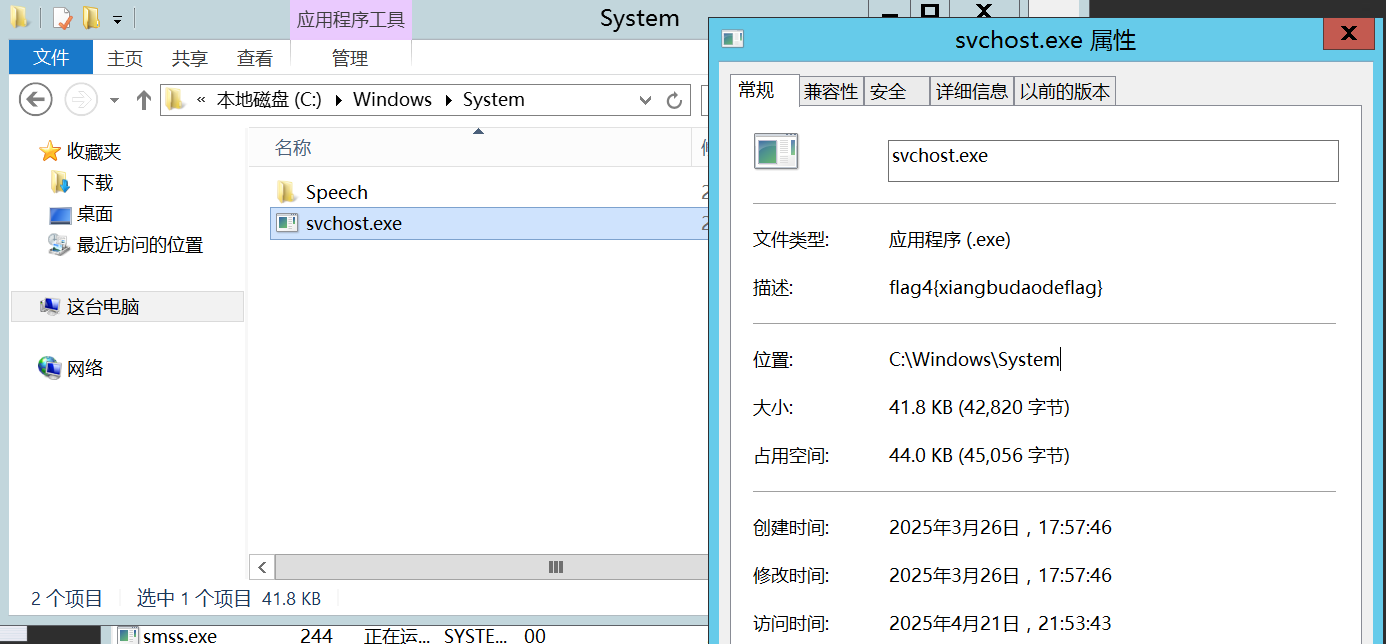Select the Speech folder
The height and width of the screenshot is (644, 1386).
337,192
